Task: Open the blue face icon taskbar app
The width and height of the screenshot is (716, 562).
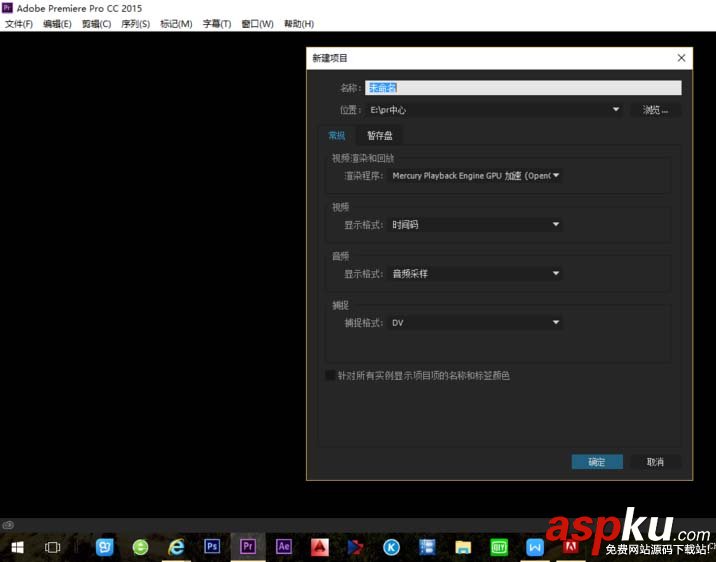Action: click(105, 547)
